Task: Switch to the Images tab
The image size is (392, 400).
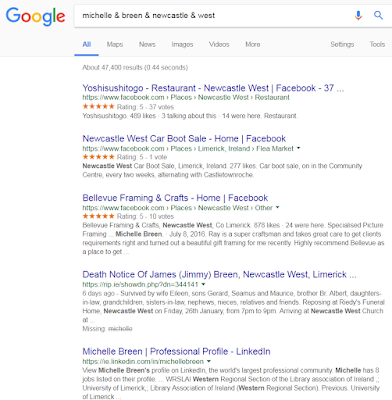Action: [182, 44]
